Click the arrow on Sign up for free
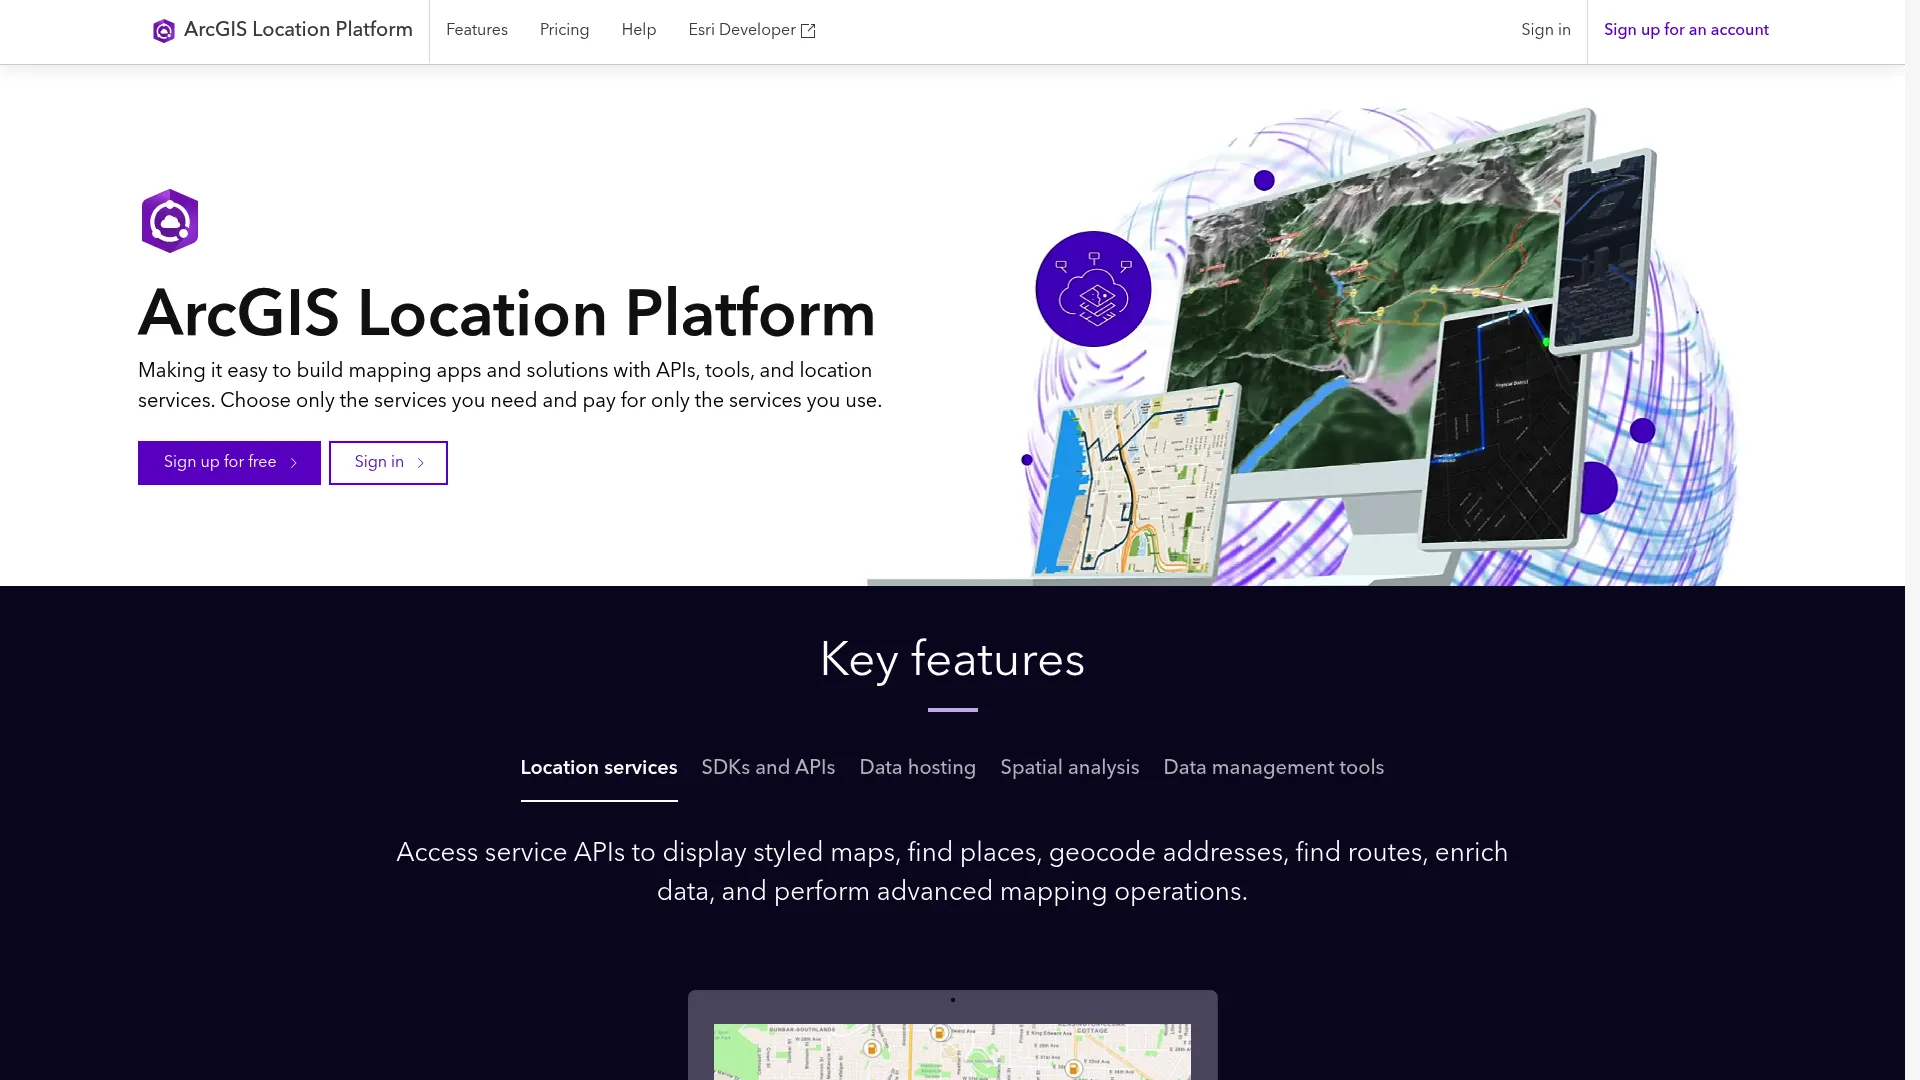Image resolution: width=1920 pixels, height=1080 pixels. coord(293,463)
